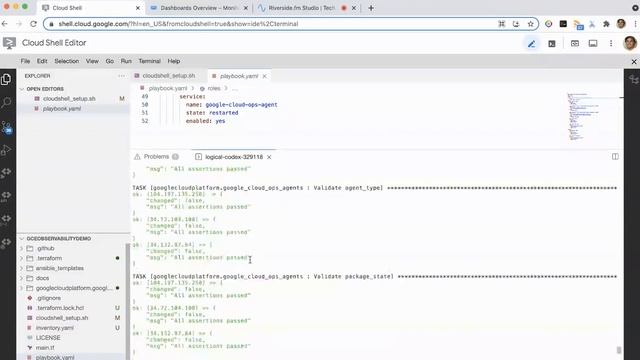
Task: Expand the googlecloudplatform.googl... folder
Action: [22, 288]
